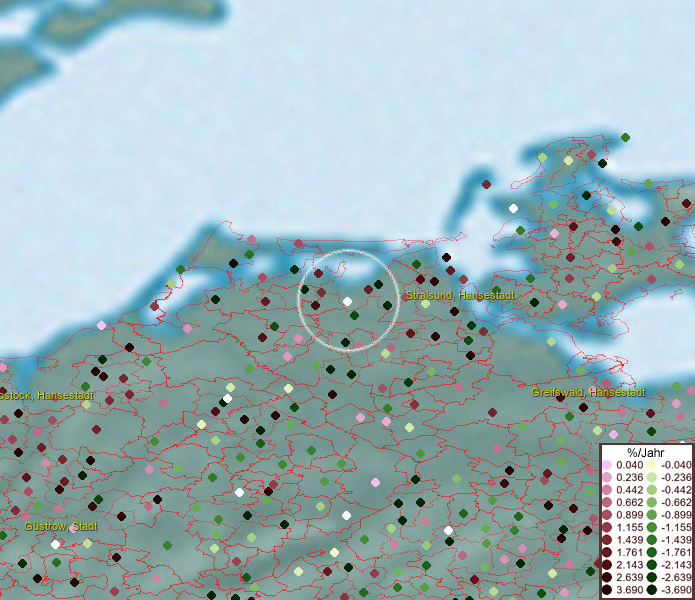Pick the color dot beside legend value 1.439
The width and height of the screenshot is (695, 600).
click(x=607, y=540)
